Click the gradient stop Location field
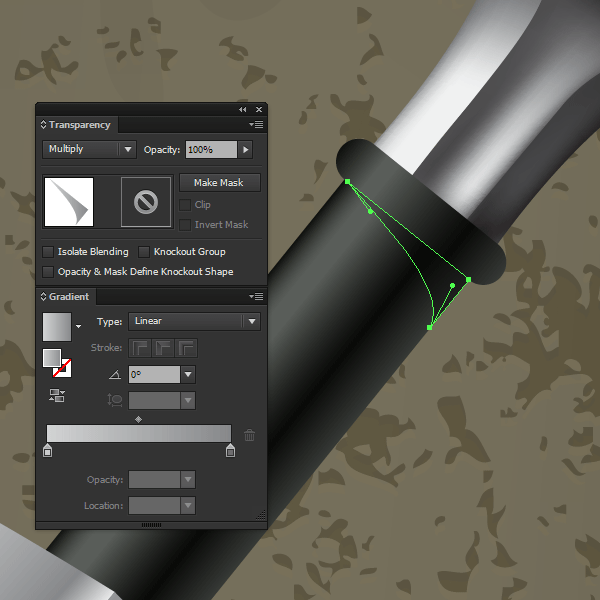This screenshot has width=600, height=600. pos(154,505)
